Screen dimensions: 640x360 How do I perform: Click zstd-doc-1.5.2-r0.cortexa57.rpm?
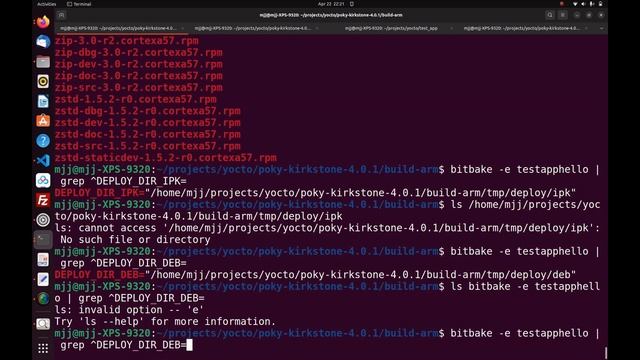[x=148, y=134]
